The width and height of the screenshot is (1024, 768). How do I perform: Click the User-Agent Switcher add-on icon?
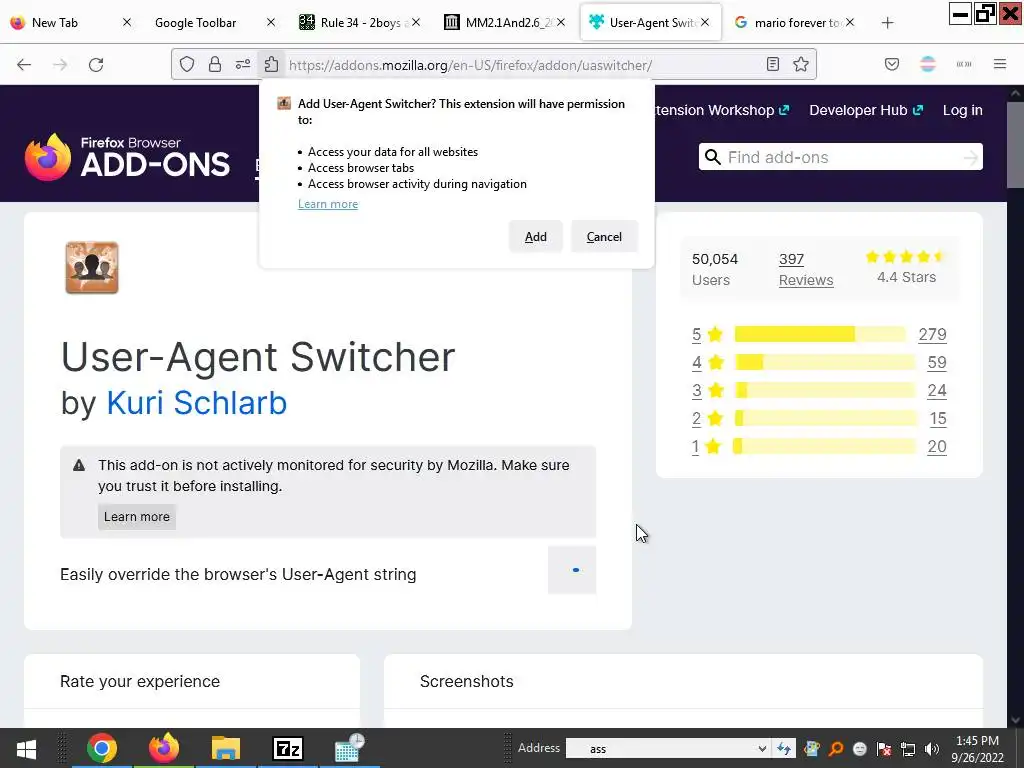tap(92, 268)
